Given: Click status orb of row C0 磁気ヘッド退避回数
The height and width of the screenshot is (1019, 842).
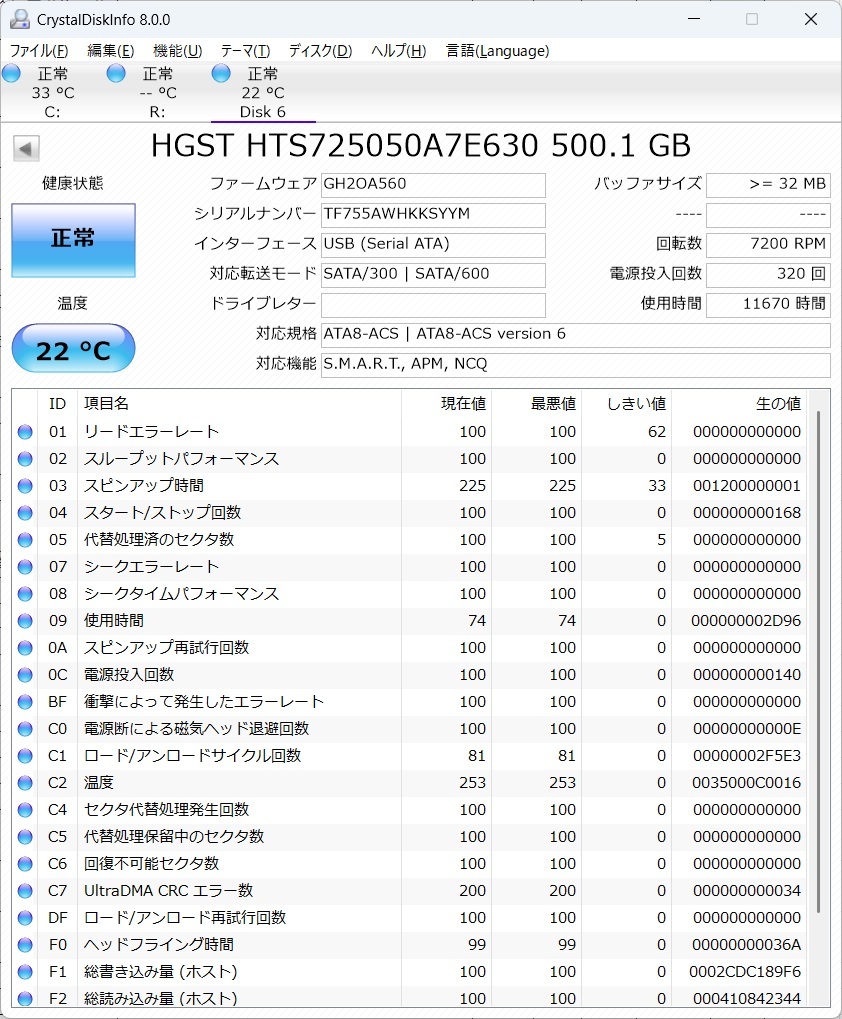Looking at the screenshot, I should click(25, 729).
